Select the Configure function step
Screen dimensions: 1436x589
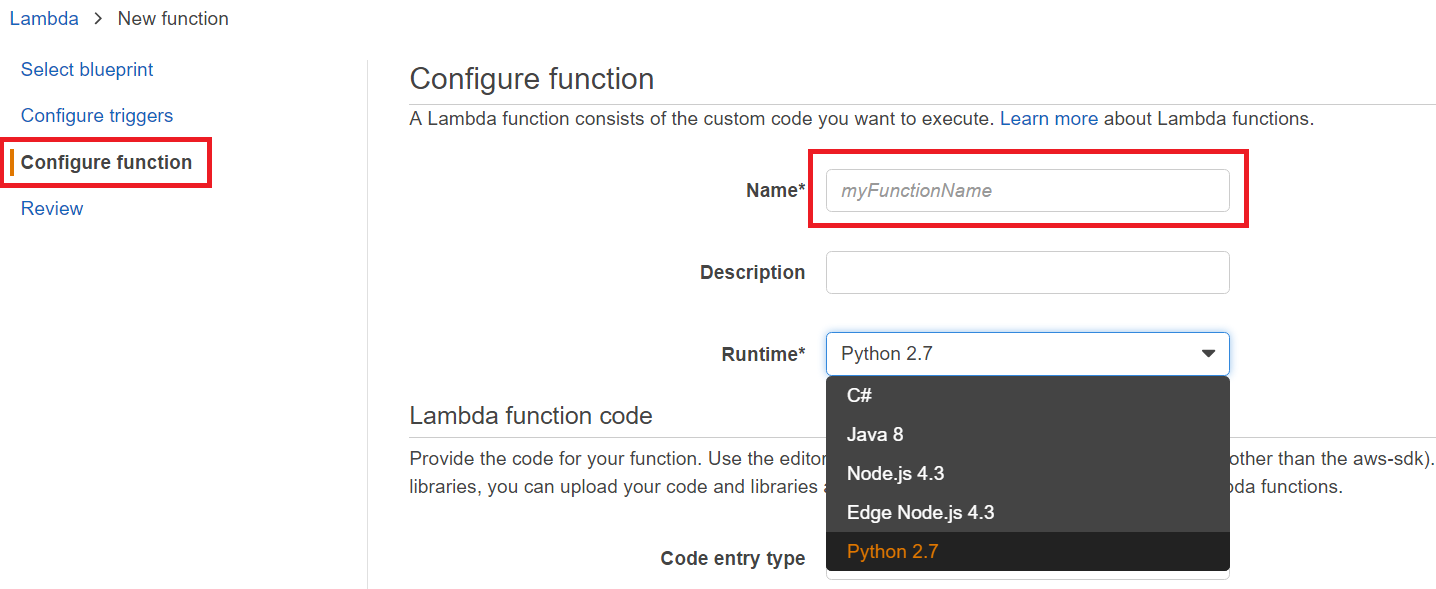pyautogui.click(x=106, y=161)
